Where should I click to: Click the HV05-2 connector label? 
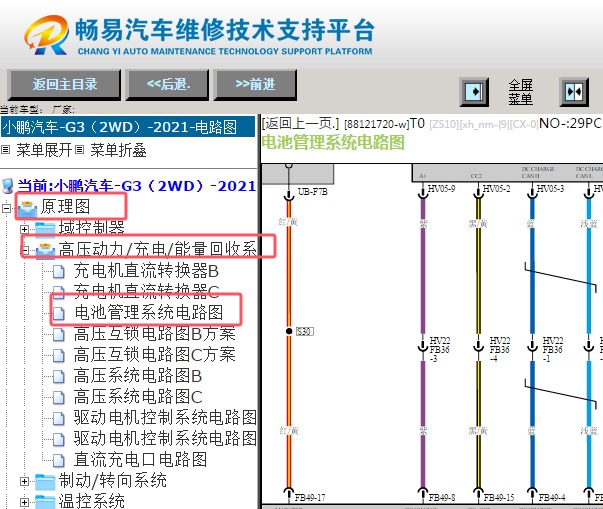pyautogui.click(x=496, y=188)
